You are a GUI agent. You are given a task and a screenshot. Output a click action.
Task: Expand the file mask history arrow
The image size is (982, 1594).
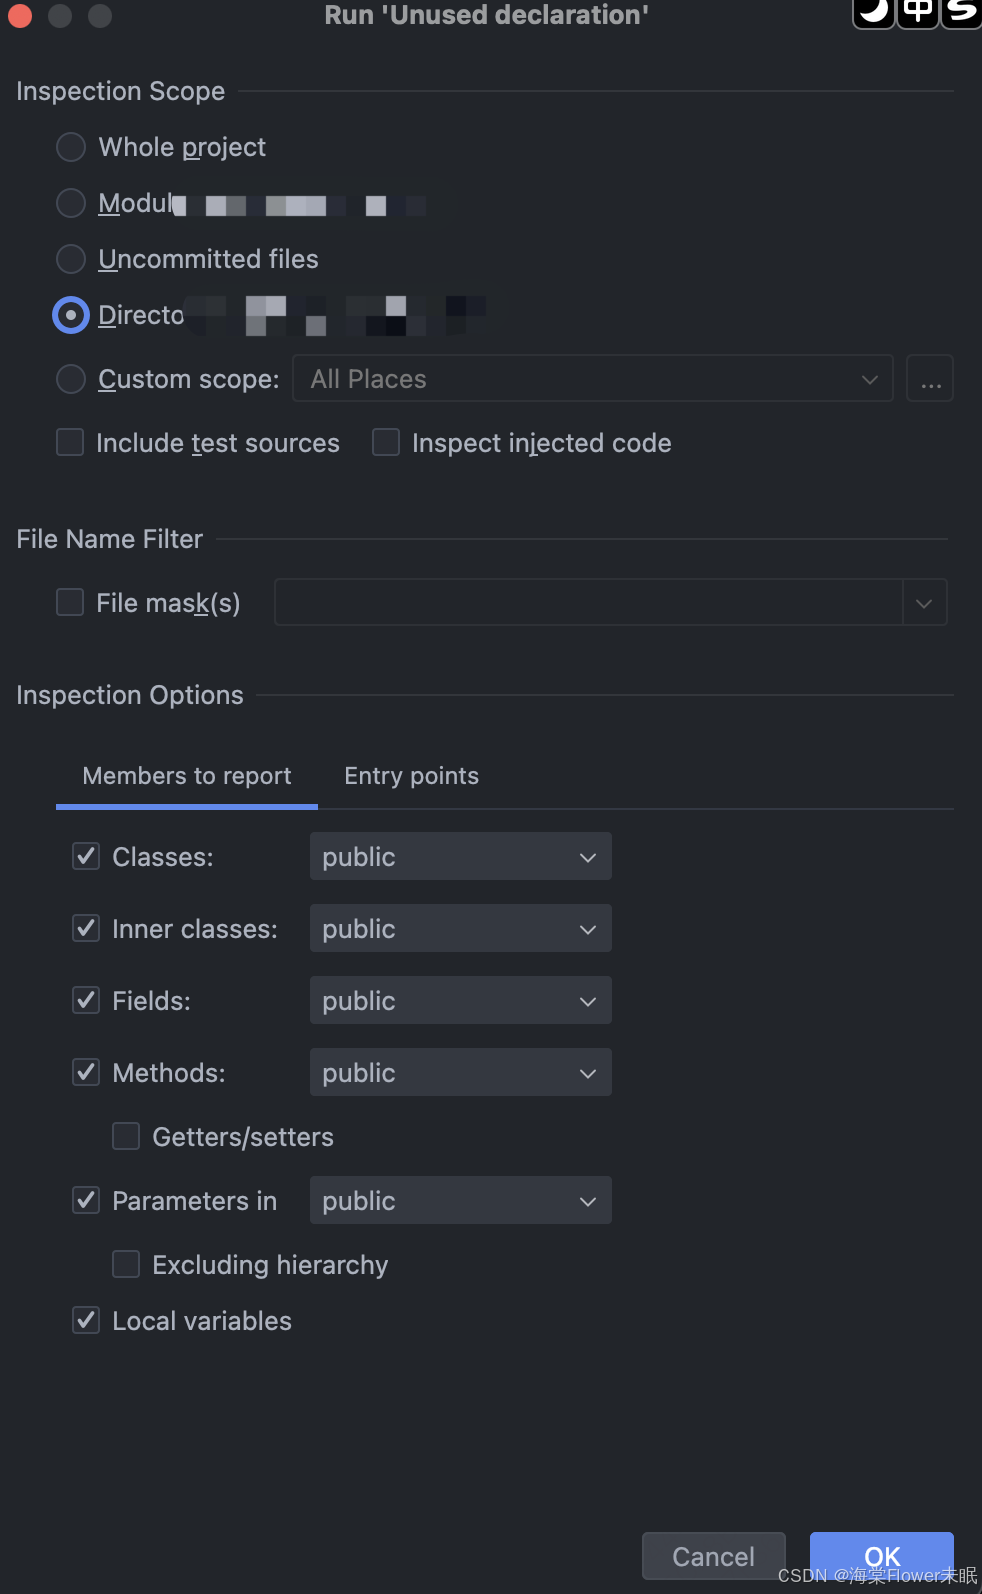point(924,603)
